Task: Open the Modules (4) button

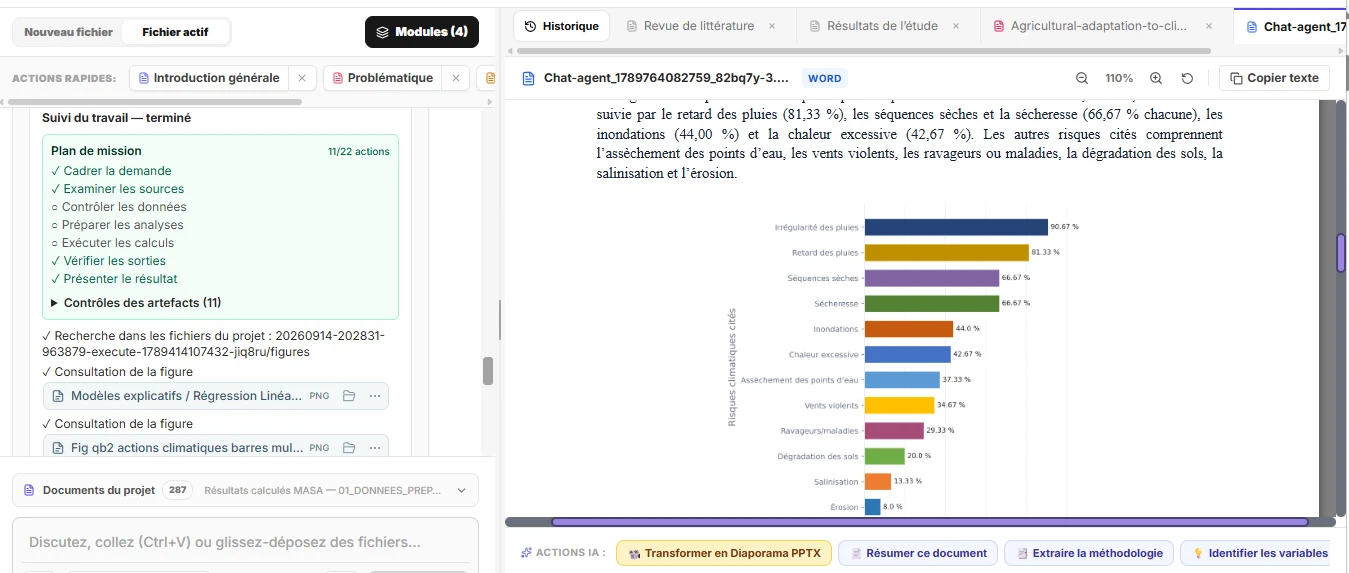Action: point(422,32)
